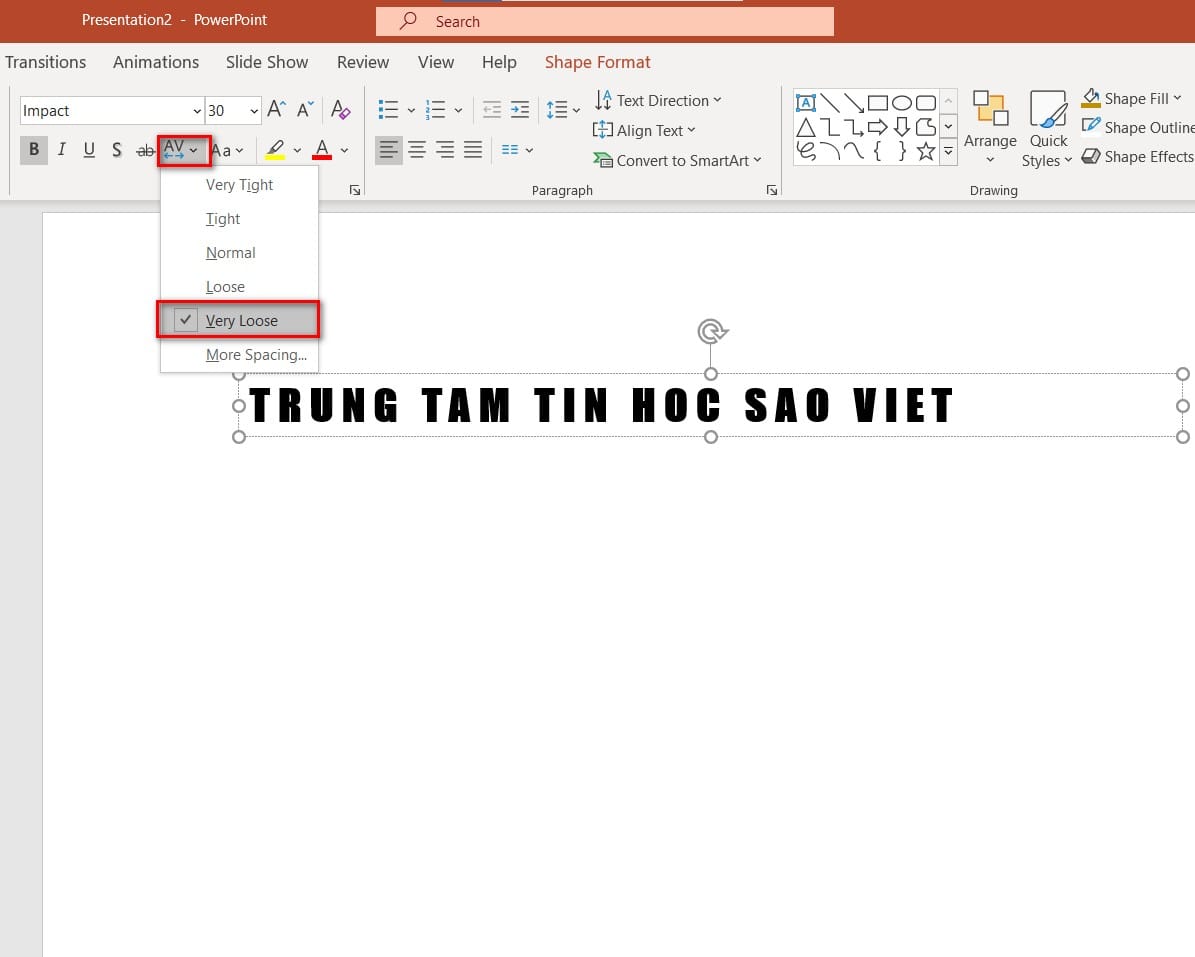Open the Paragraph dialog launcher
This screenshot has width=1195, height=957.
coord(771,190)
